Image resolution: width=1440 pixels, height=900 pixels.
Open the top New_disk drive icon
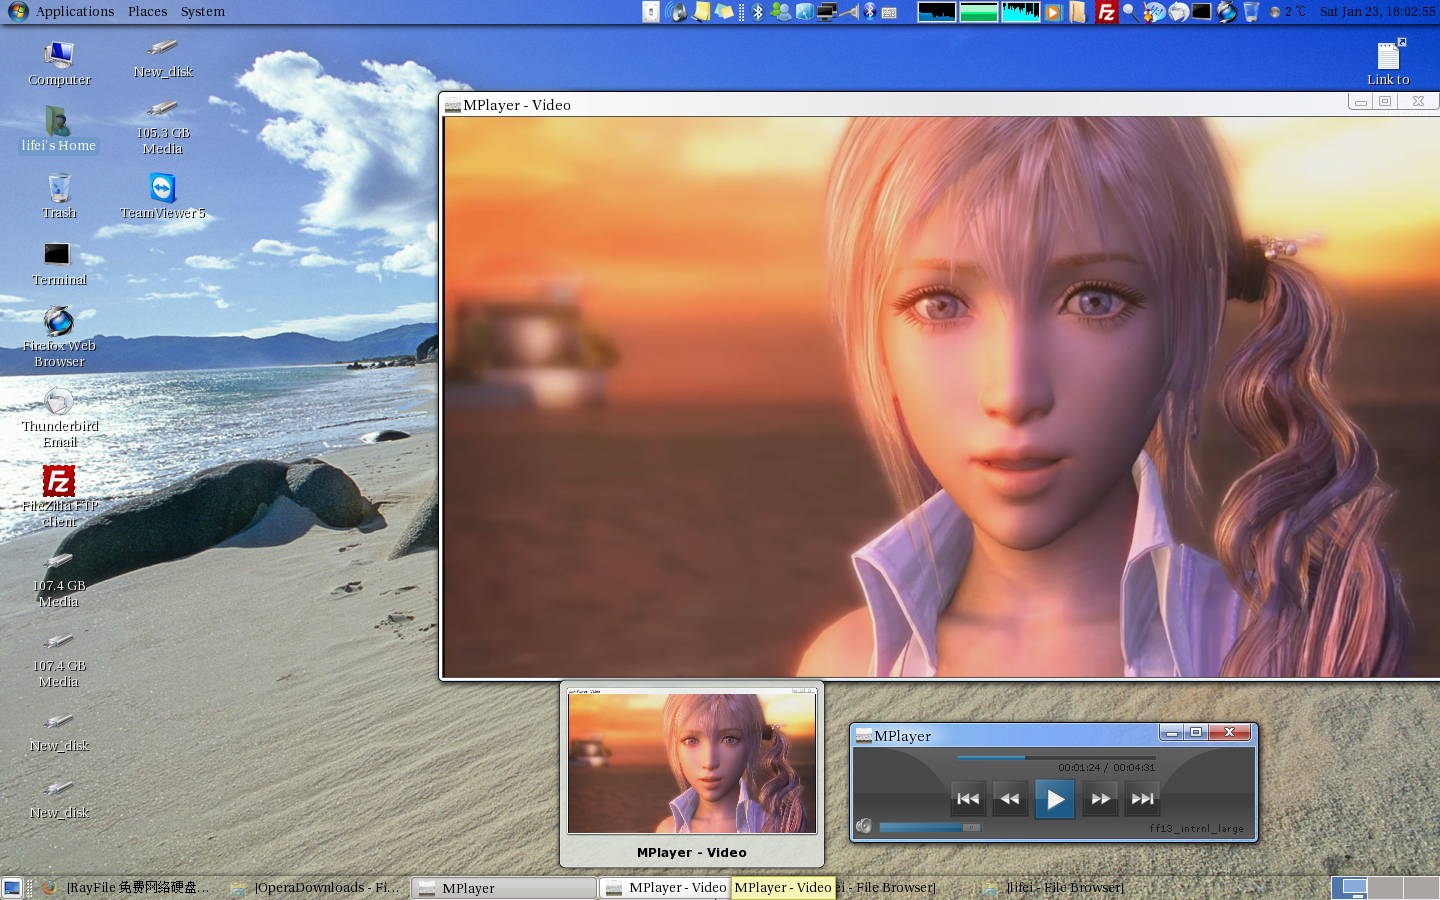[x=163, y=58]
